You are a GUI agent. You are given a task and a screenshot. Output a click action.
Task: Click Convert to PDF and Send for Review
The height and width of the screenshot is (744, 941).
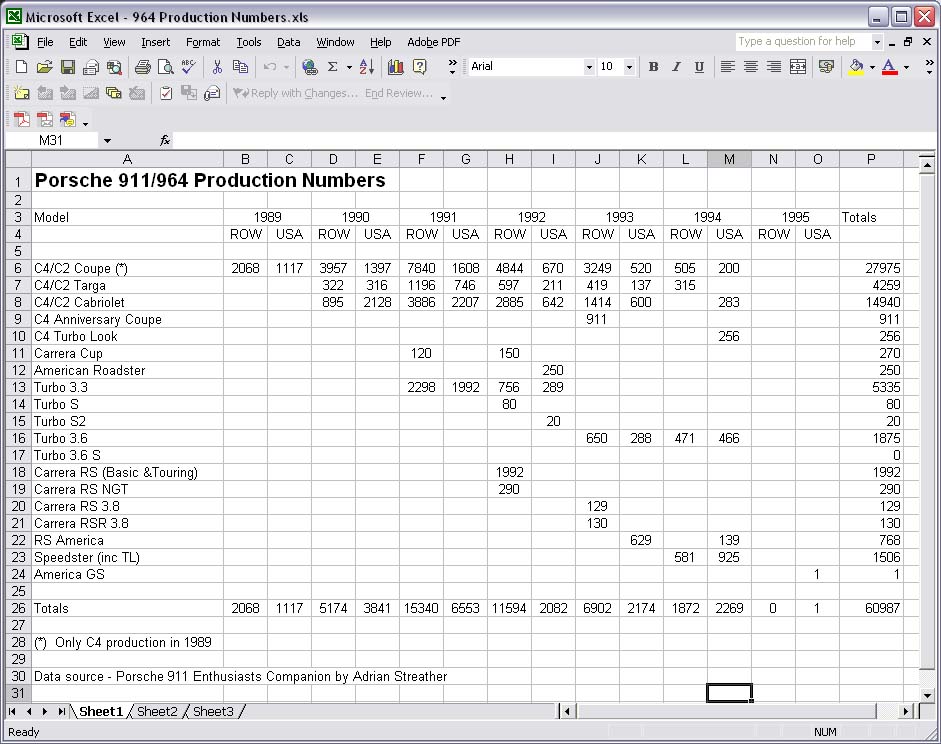coord(67,119)
